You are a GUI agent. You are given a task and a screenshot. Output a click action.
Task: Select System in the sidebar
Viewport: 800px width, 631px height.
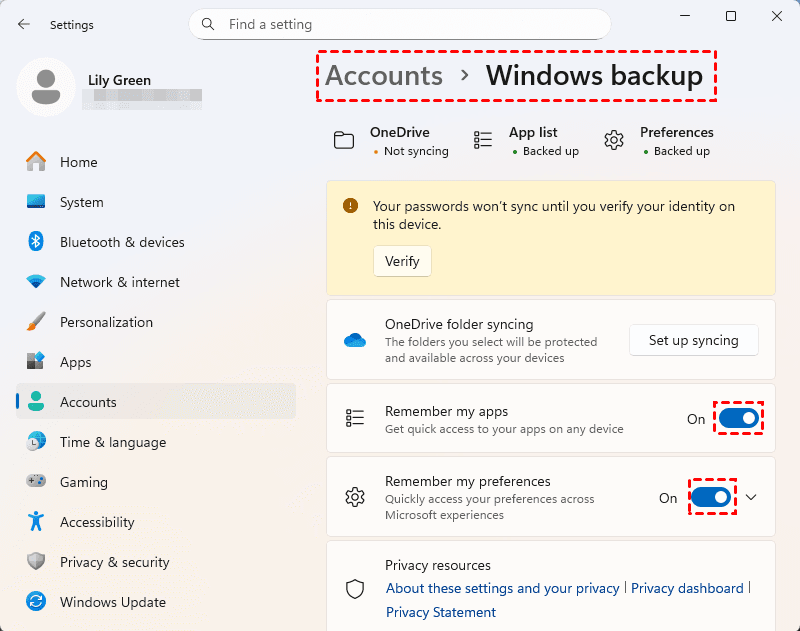point(81,202)
